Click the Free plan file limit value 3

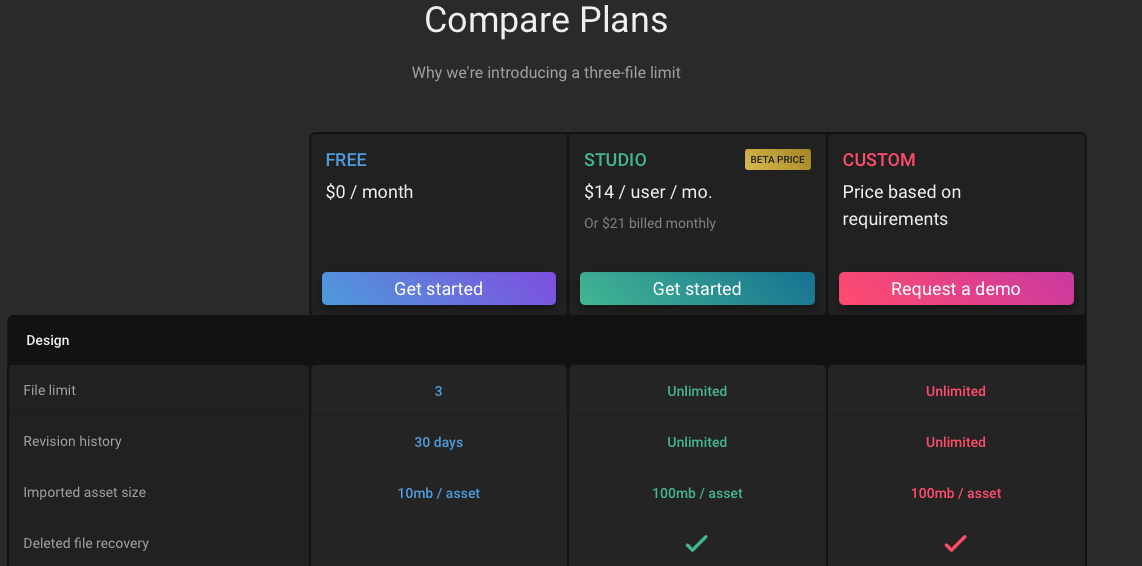(x=438, y=391)
